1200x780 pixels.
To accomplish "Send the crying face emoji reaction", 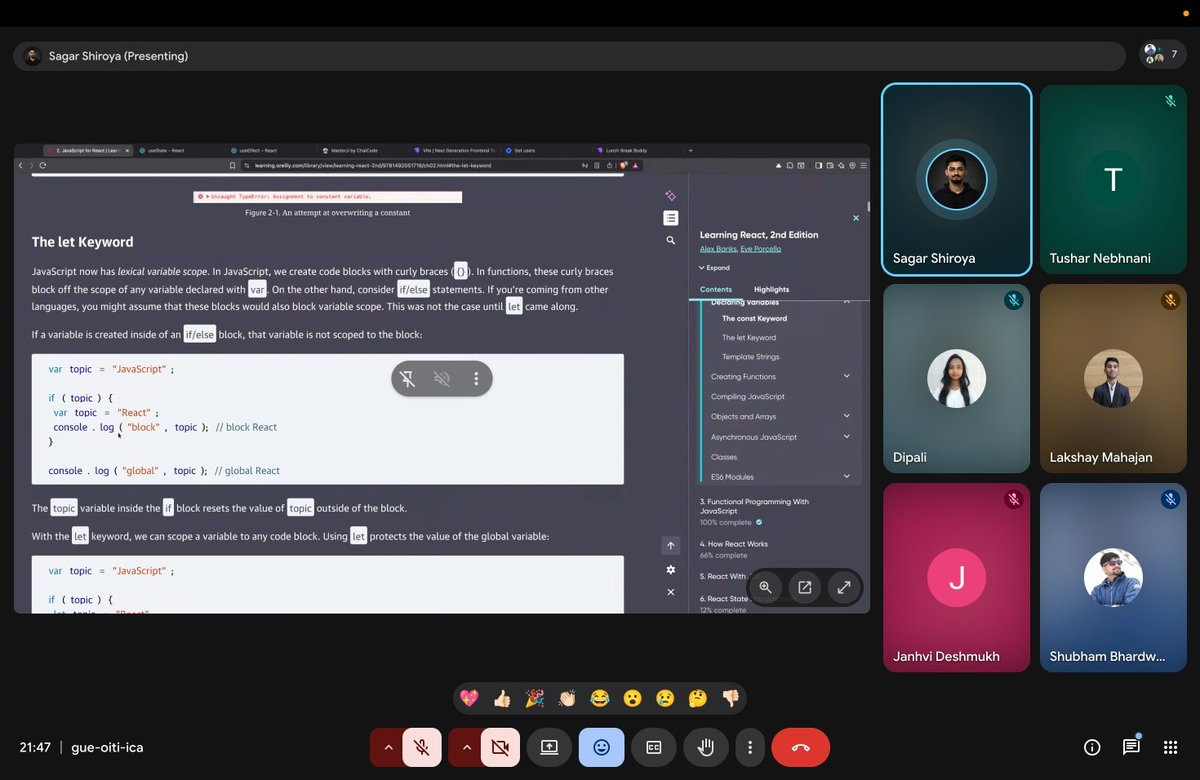I will 665,698.
